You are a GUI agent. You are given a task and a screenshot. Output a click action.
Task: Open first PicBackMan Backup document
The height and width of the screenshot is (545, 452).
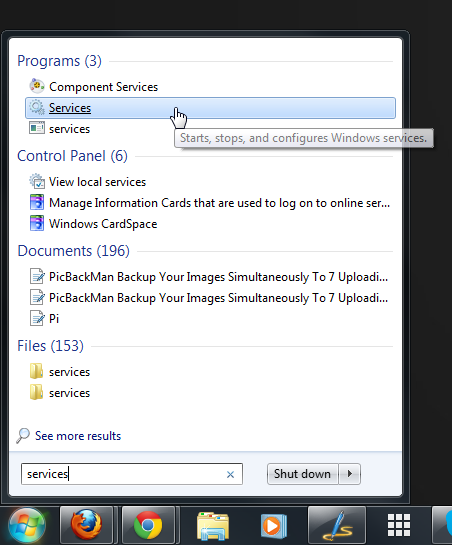click(x=210, y=277)
